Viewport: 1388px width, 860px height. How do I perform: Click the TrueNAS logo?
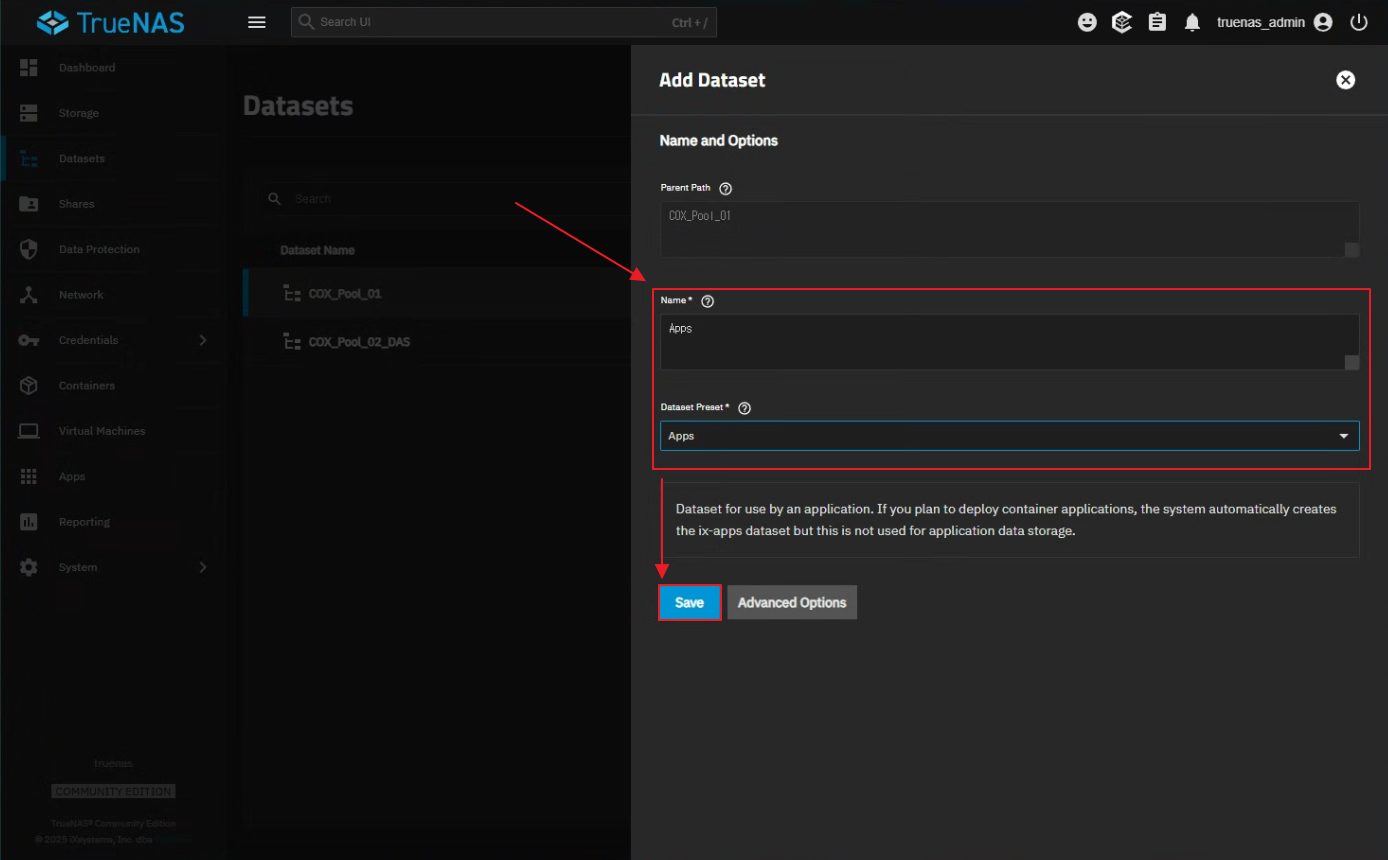point(110,22)
